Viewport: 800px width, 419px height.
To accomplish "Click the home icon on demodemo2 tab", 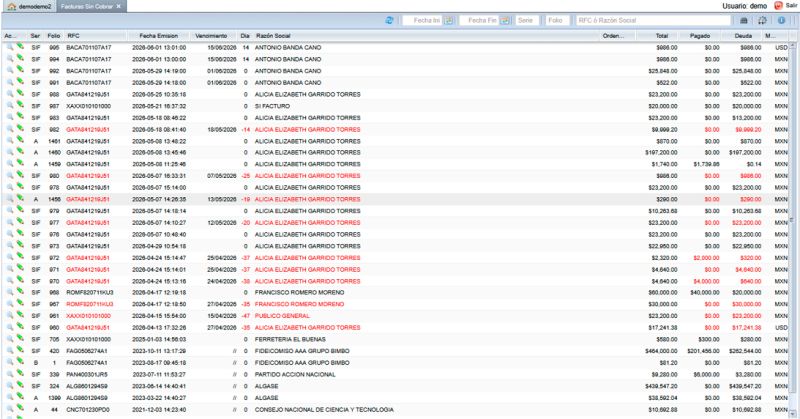I will coord(12,7).
